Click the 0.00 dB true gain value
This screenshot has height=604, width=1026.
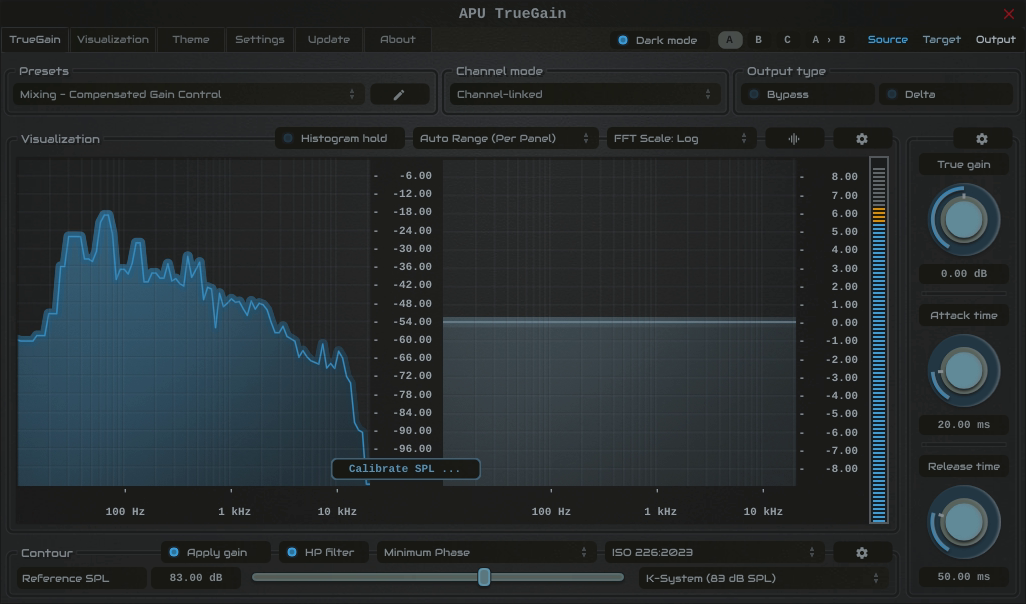(963, 274)
